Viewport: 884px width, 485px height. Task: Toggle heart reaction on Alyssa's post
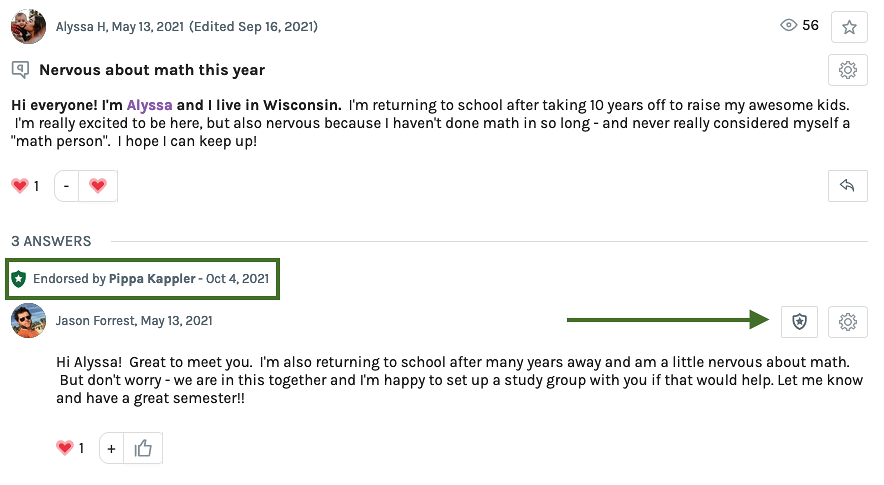click(98, 186)
